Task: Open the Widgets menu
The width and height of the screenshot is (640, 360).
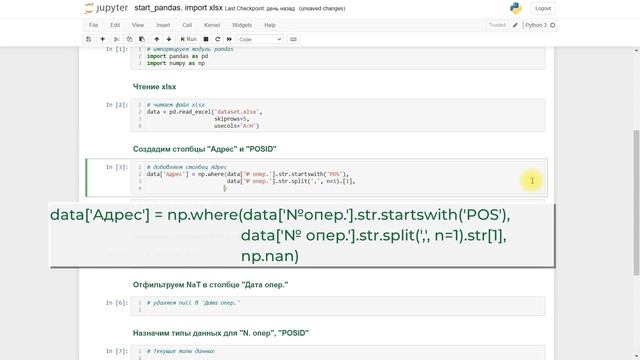Action: [x=242, y=25]
